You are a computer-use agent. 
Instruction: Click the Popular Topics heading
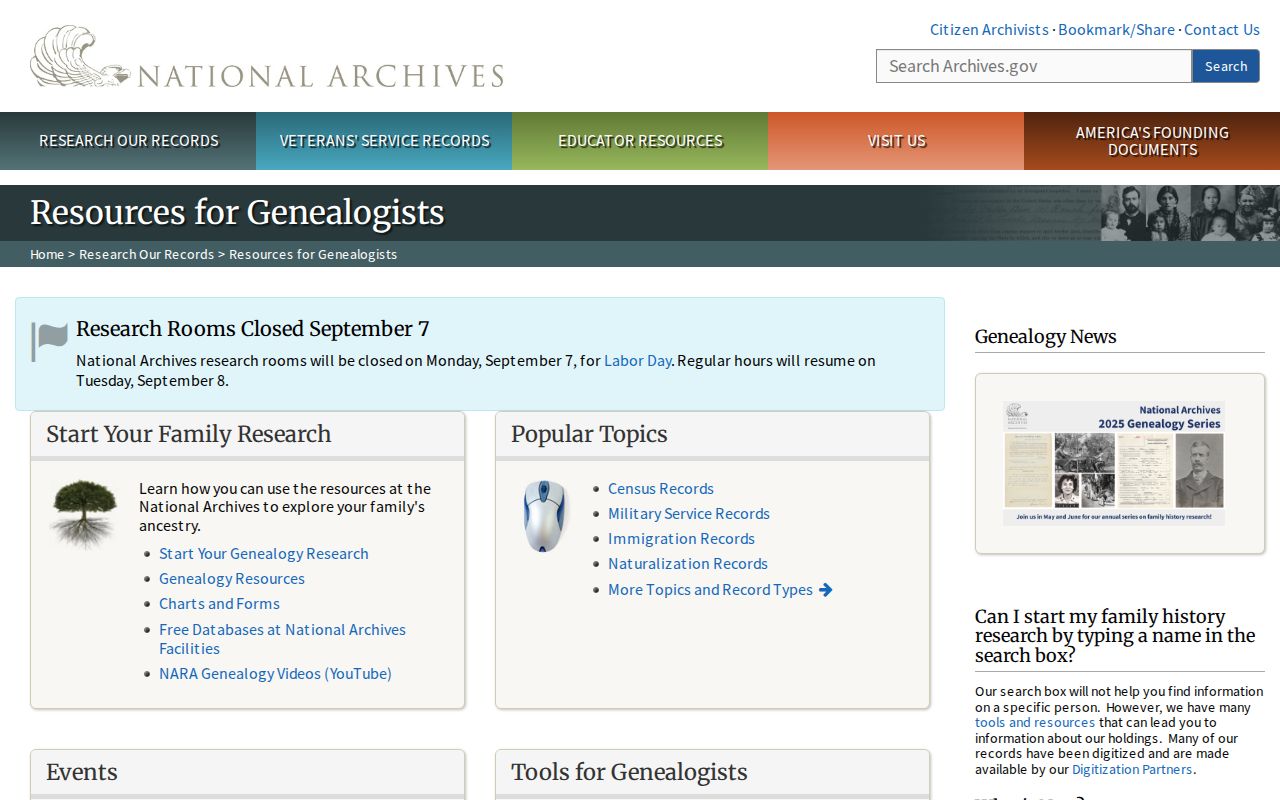589,434
